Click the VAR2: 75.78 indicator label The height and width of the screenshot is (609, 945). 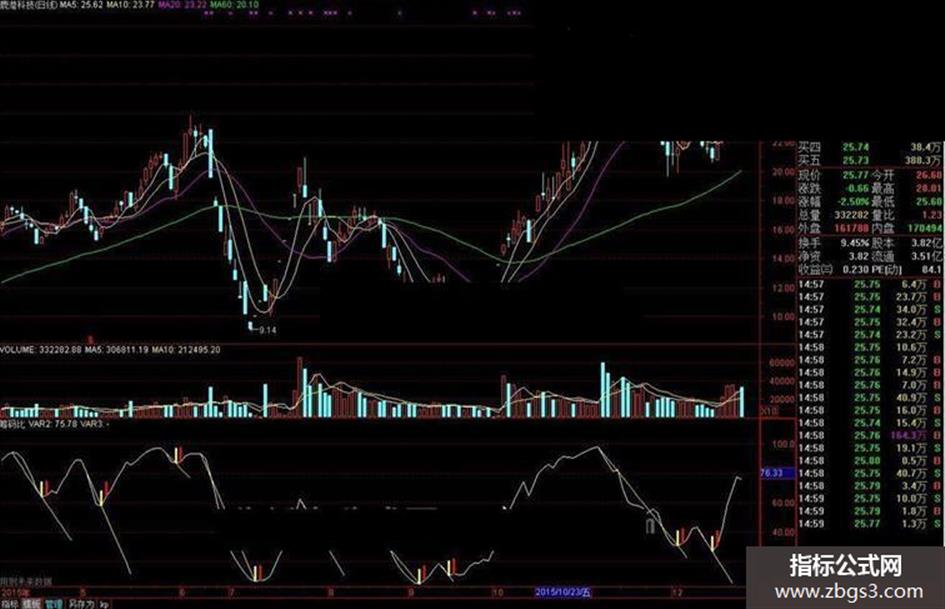(x=52, y=424)
